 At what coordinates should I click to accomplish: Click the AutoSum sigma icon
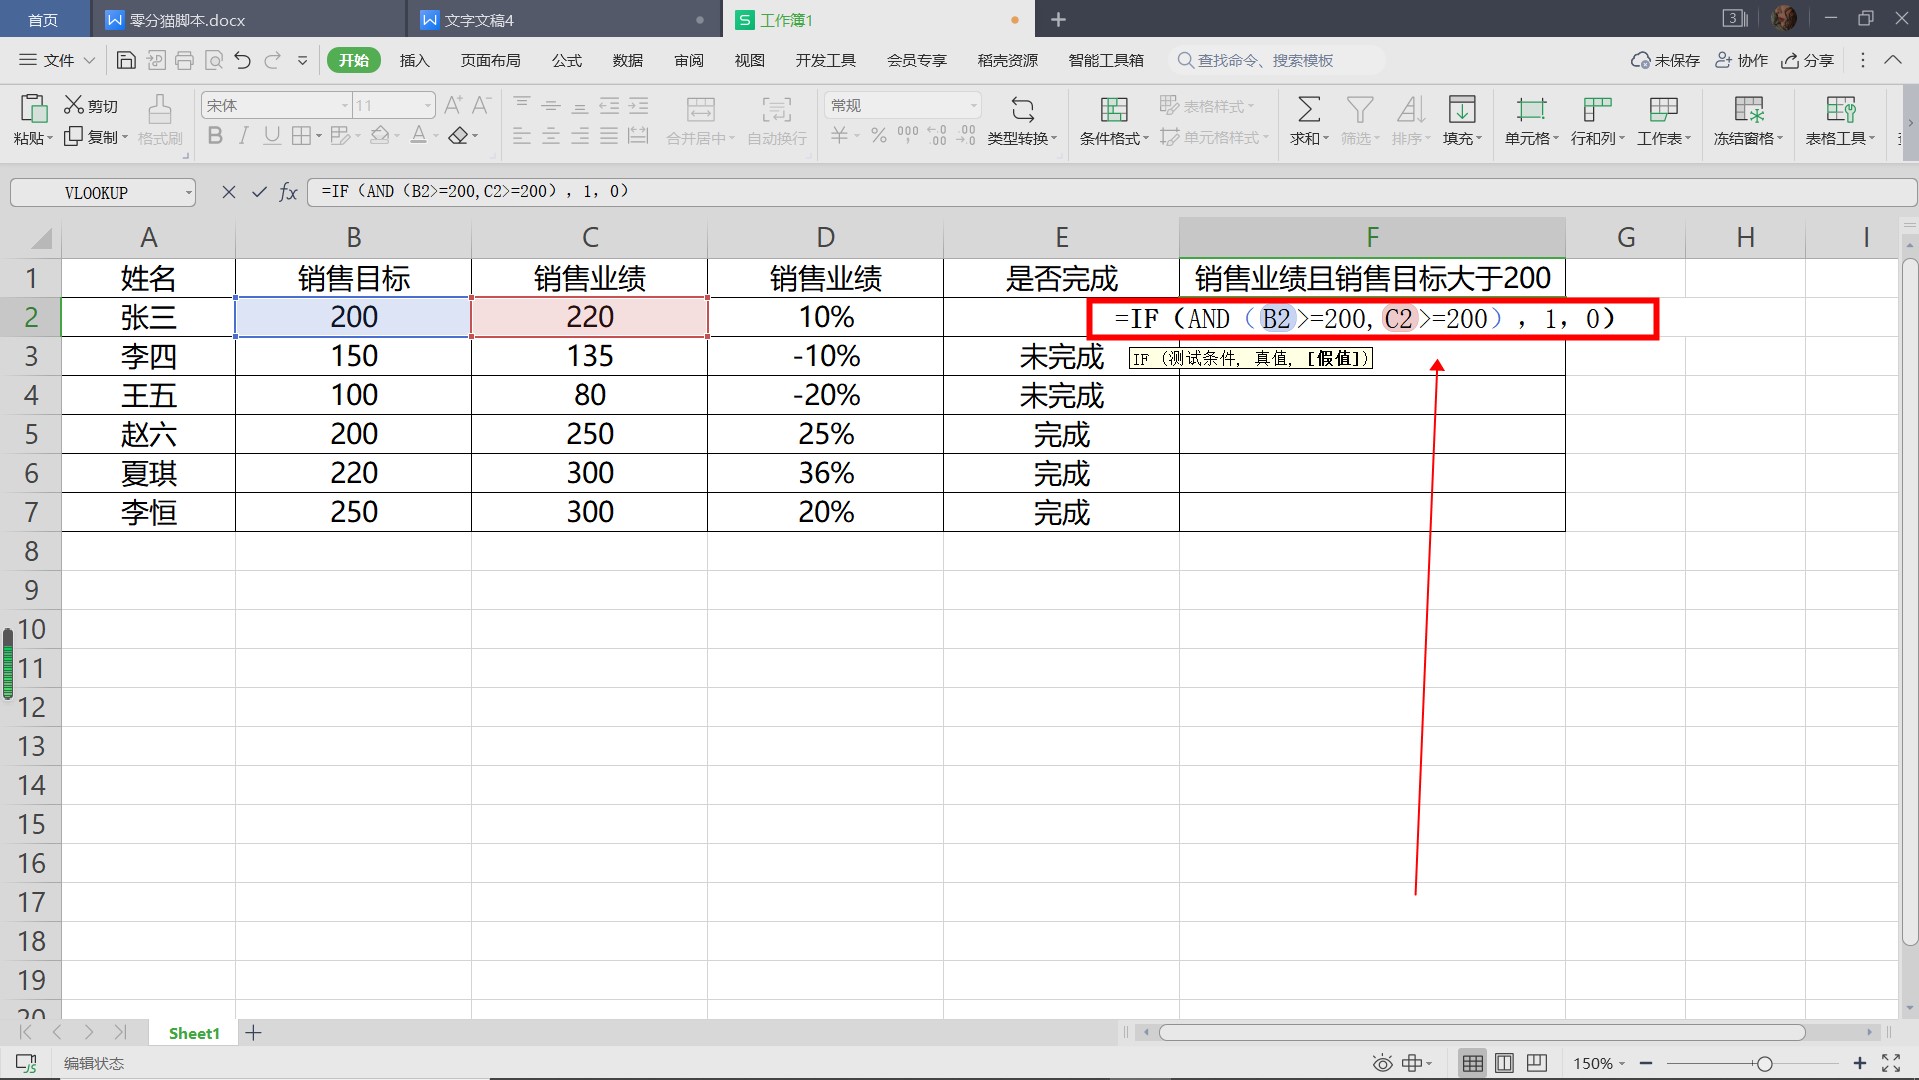(1308, 108)
